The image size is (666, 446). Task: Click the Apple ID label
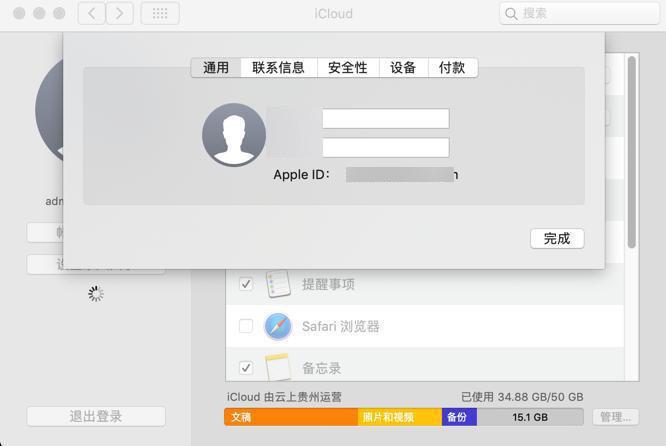302,175
